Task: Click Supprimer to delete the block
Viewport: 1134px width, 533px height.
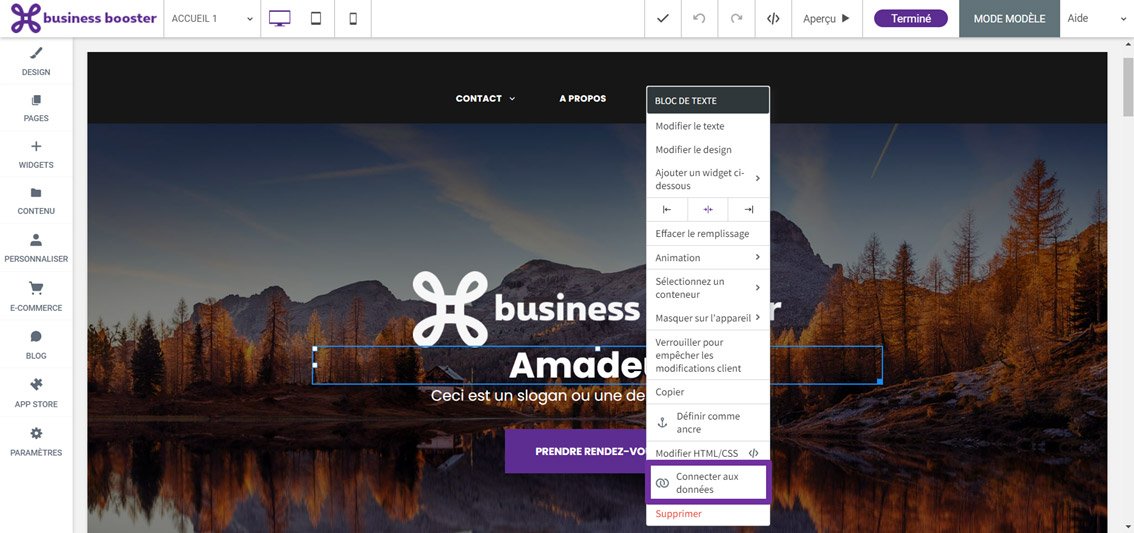Action: pos(679,514)
